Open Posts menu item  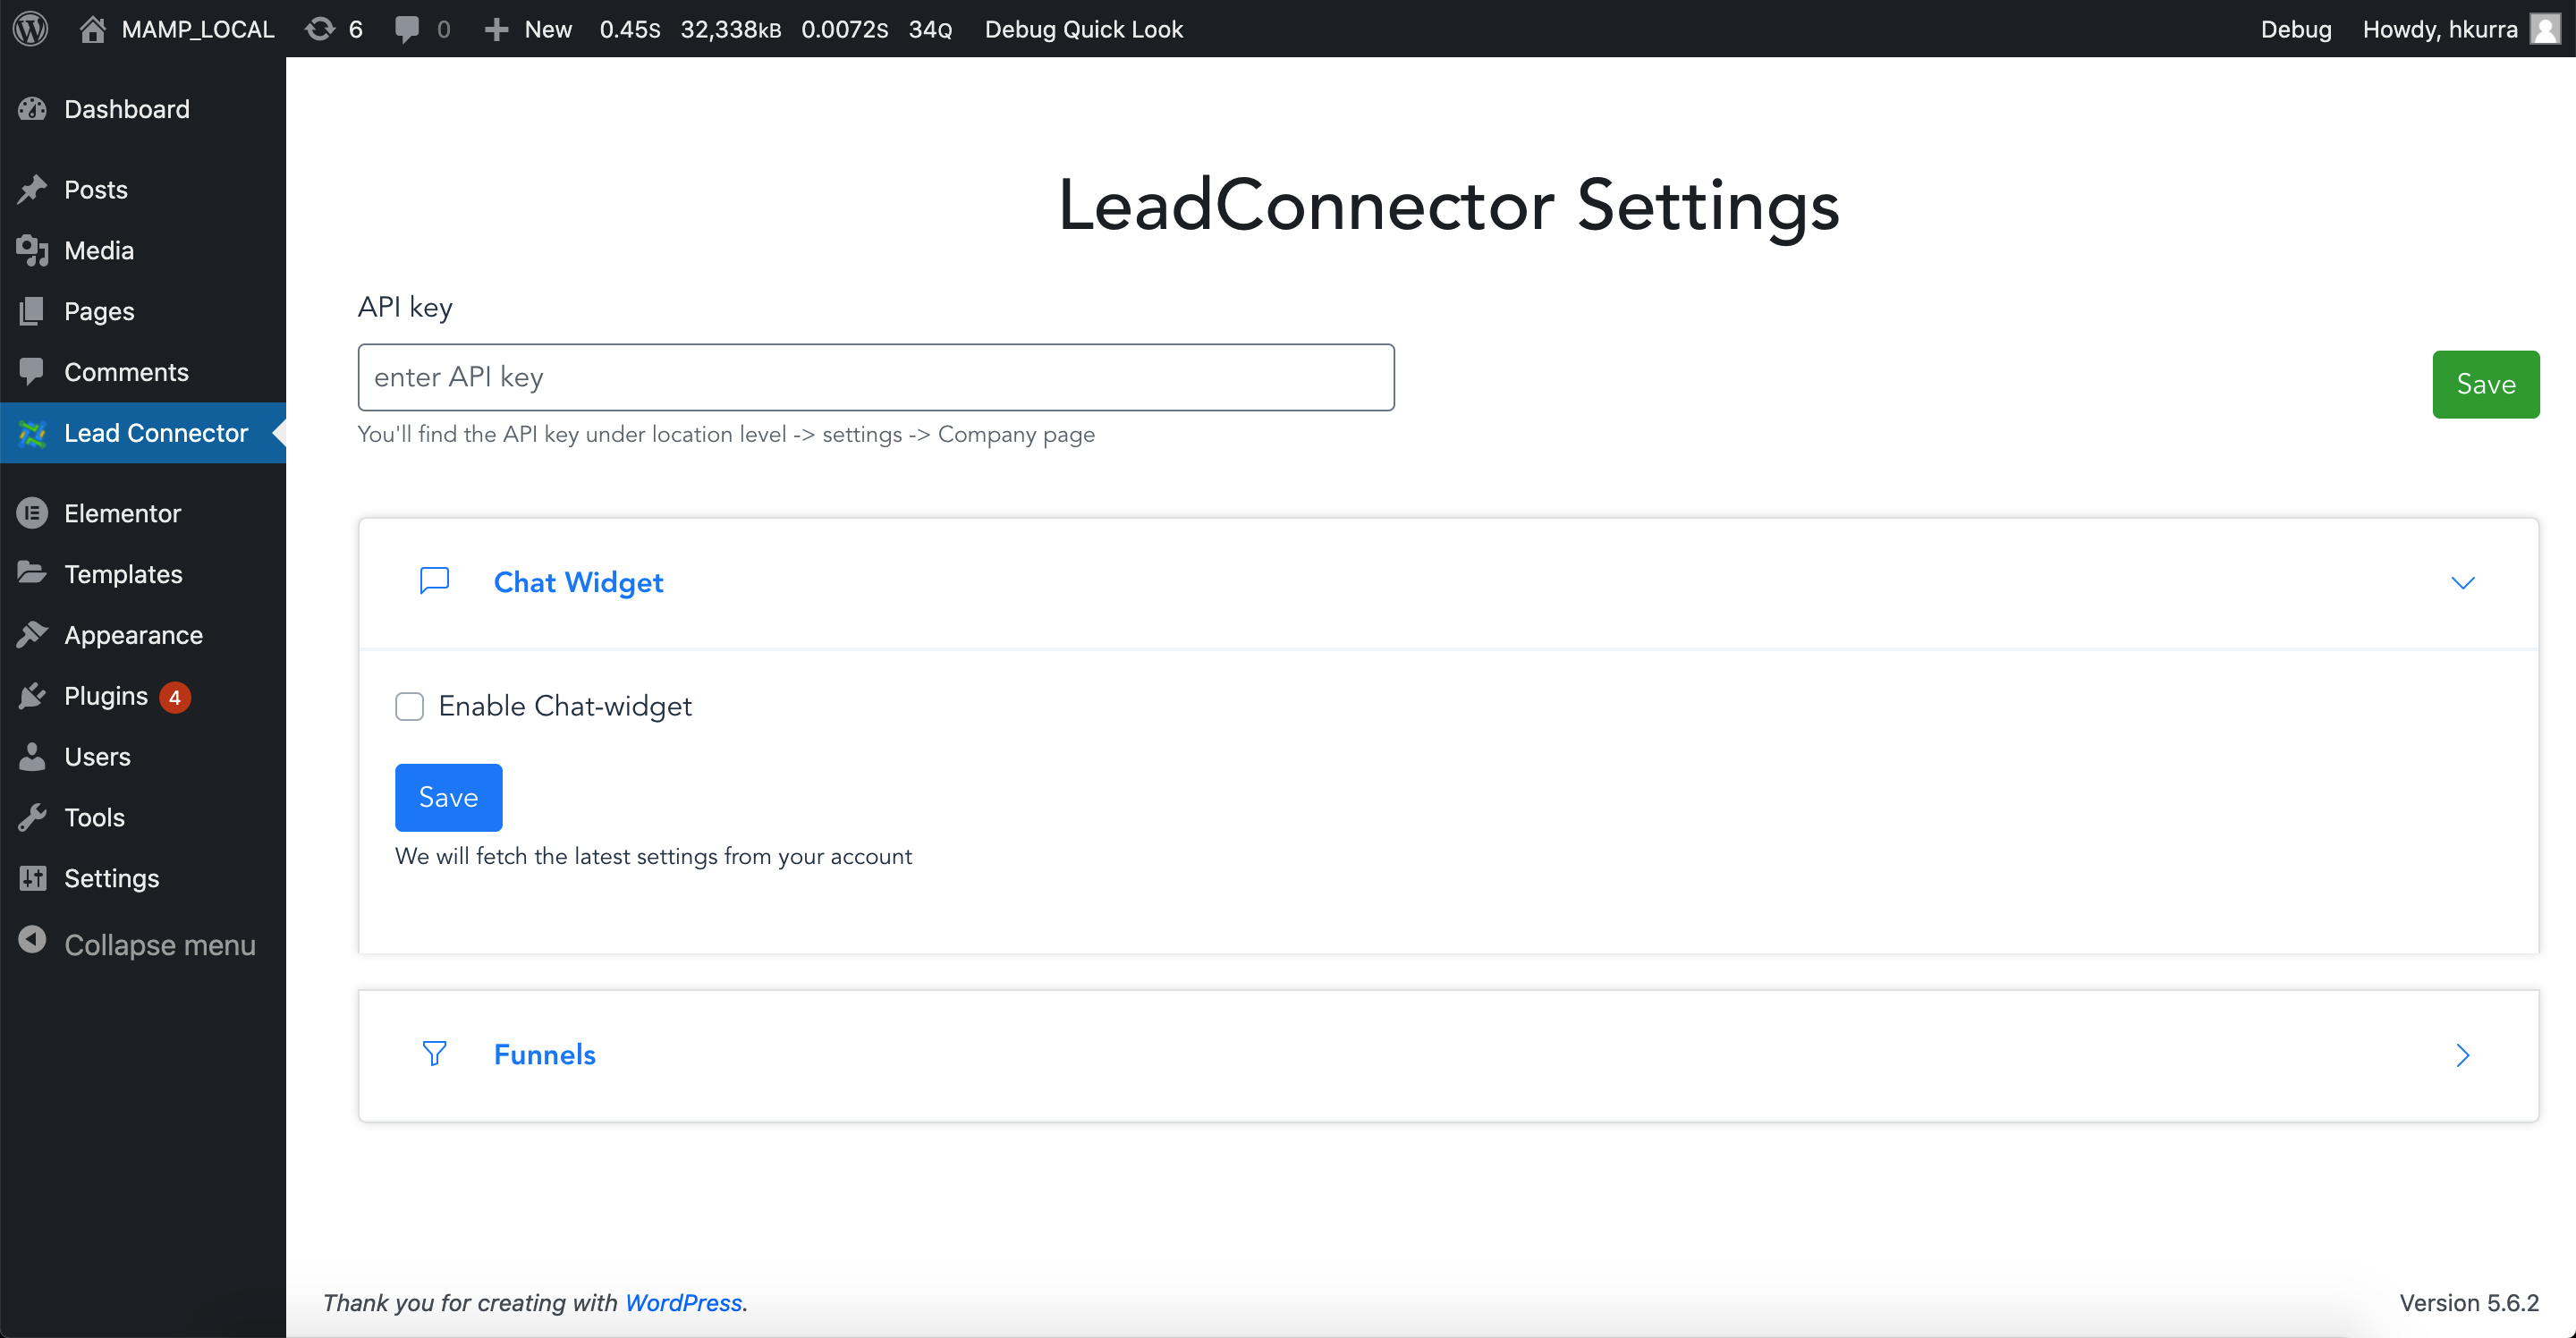143,190
